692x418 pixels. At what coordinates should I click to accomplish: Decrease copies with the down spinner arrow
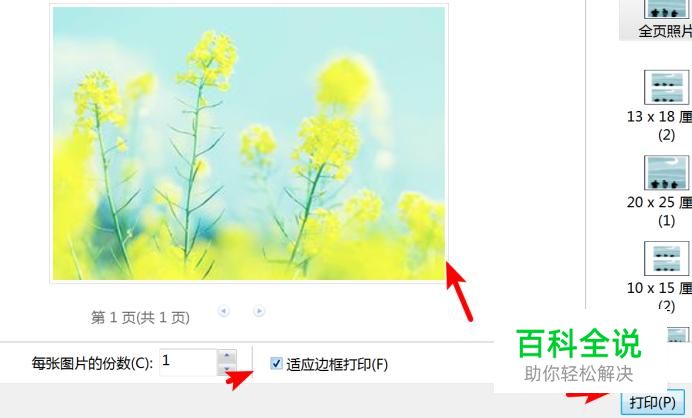(x=227, y=369)
